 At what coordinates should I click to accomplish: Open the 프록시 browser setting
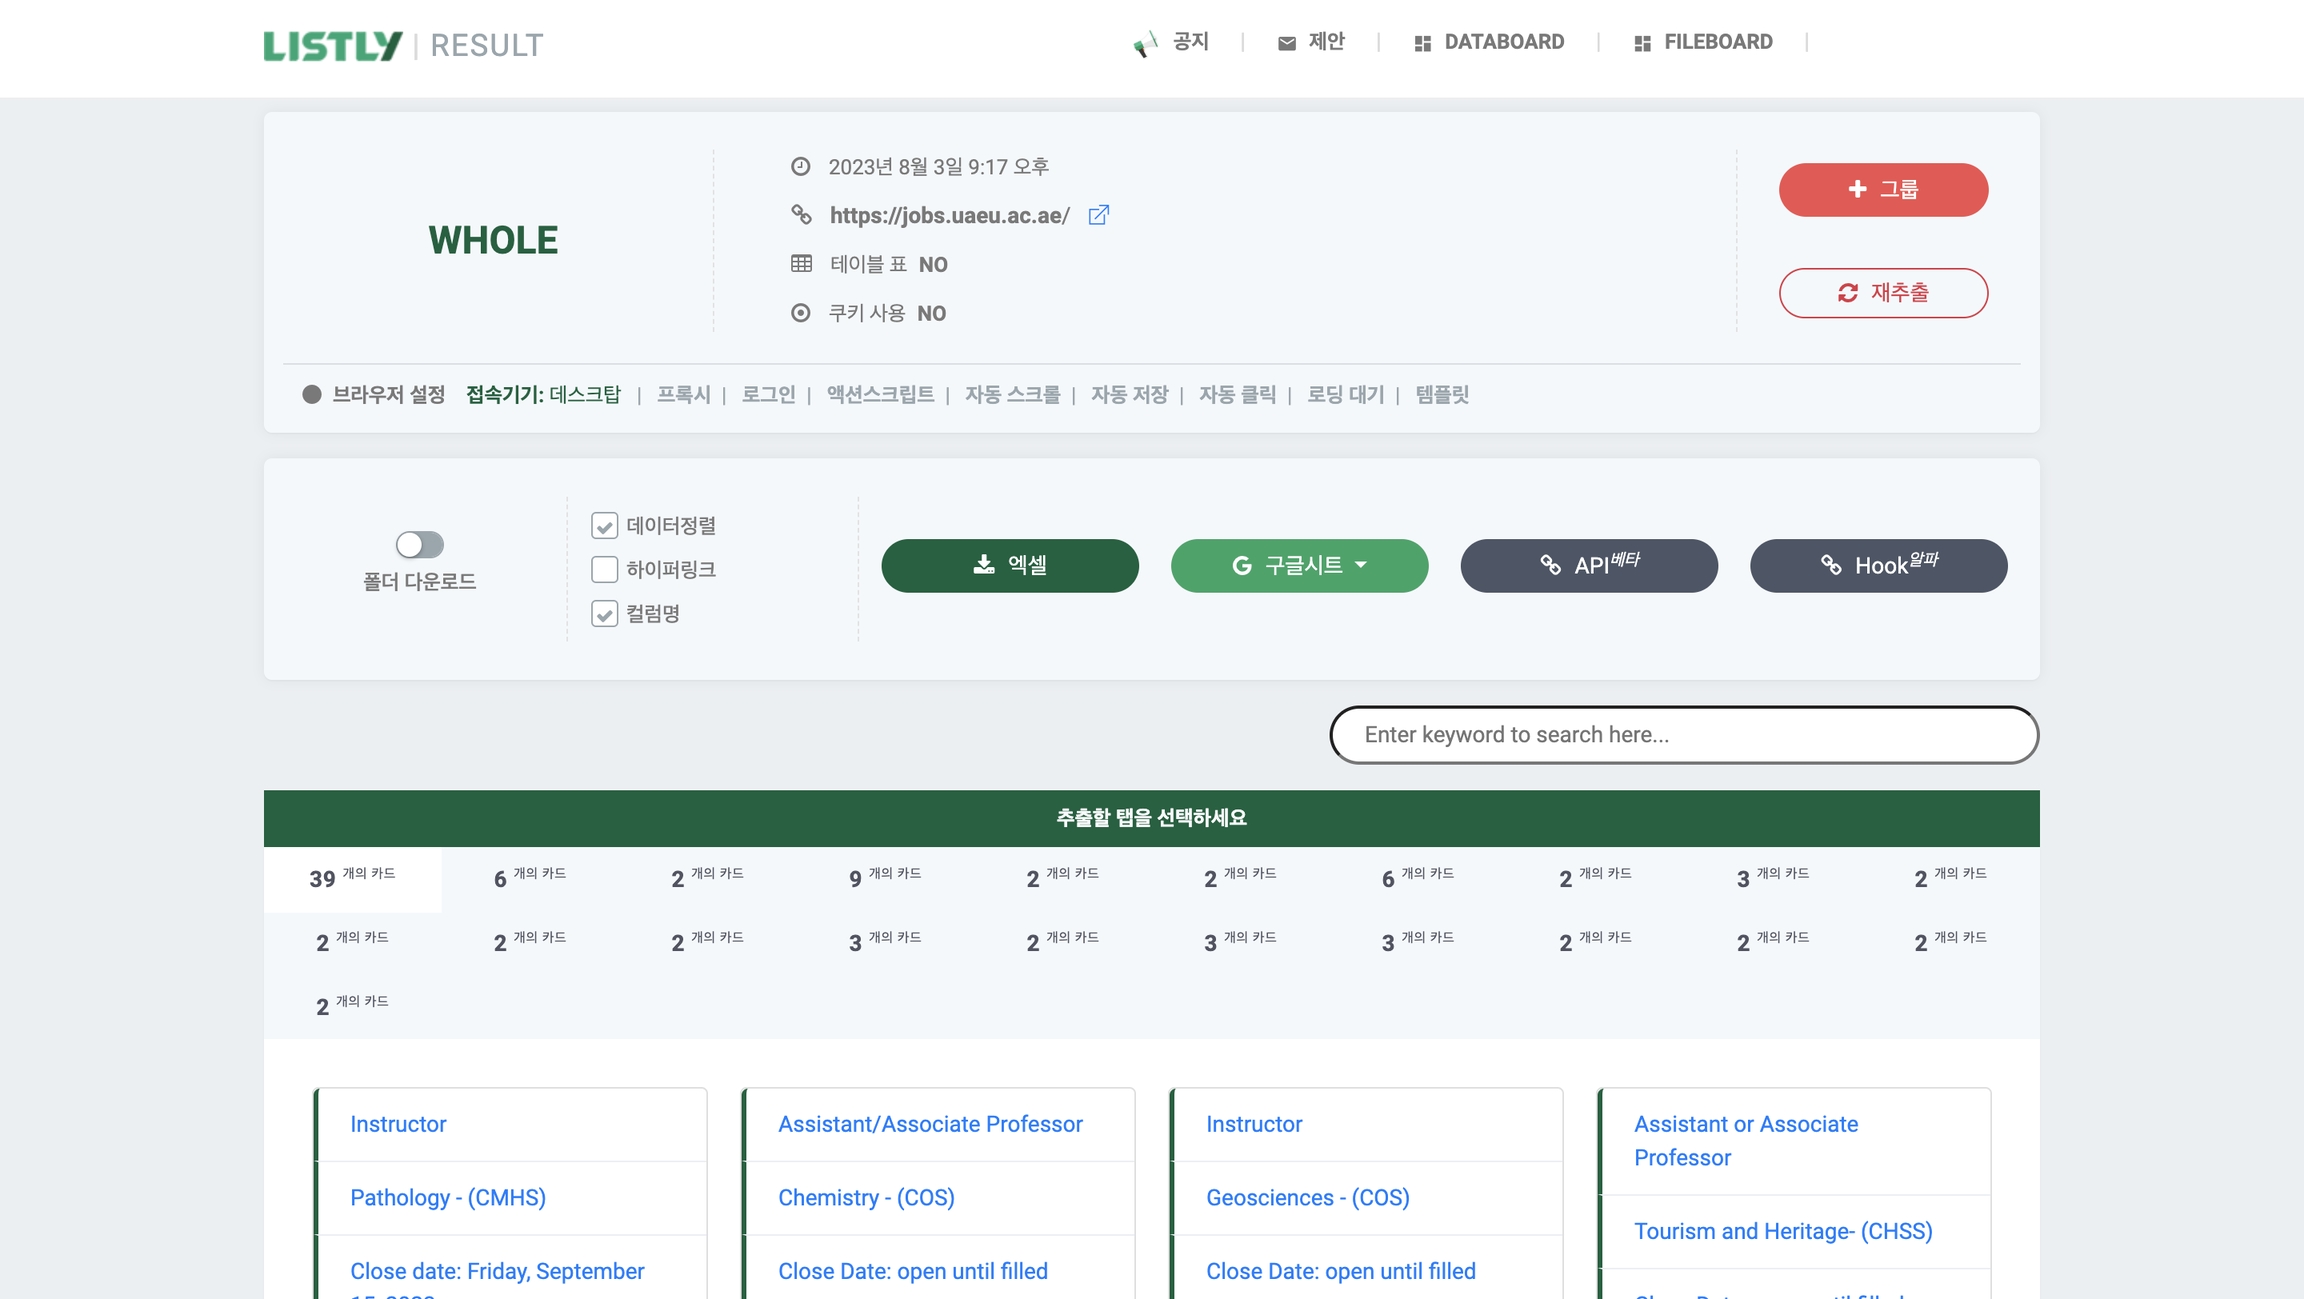tap(683, 394)
